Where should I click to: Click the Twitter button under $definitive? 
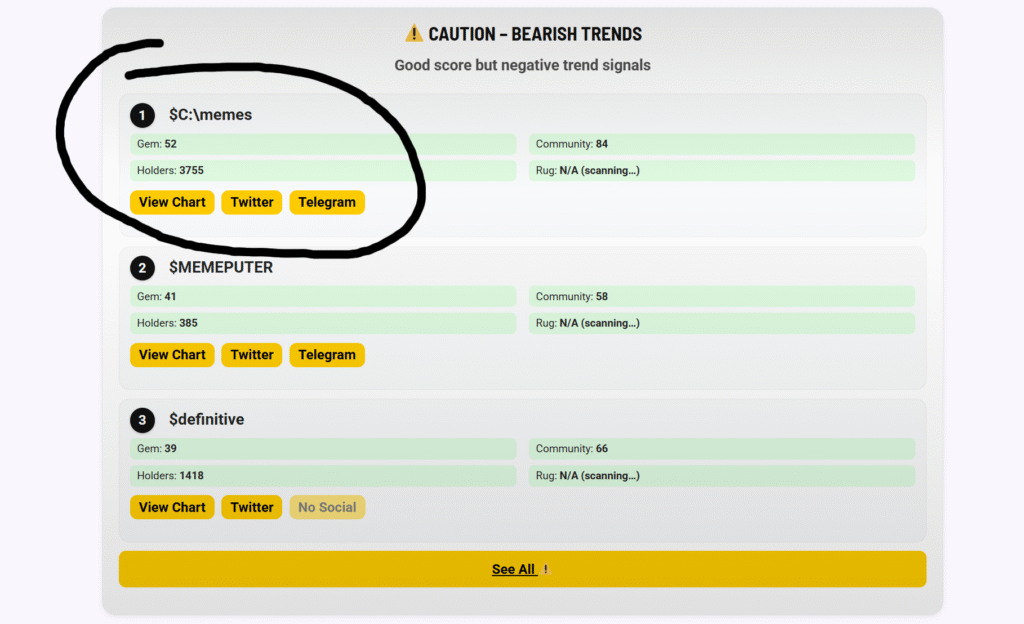252,507
